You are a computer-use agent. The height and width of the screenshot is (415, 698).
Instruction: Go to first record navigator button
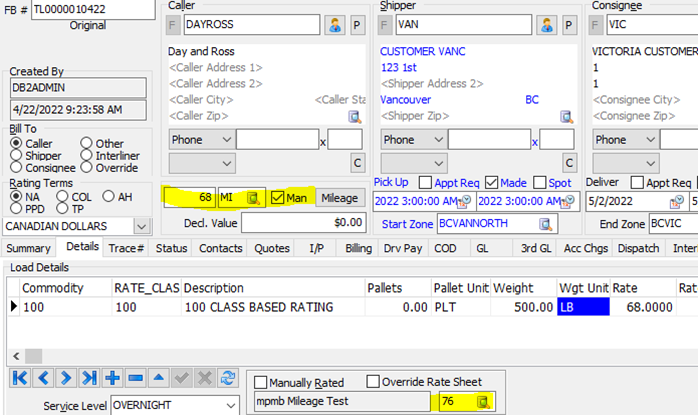click(20, 378)
